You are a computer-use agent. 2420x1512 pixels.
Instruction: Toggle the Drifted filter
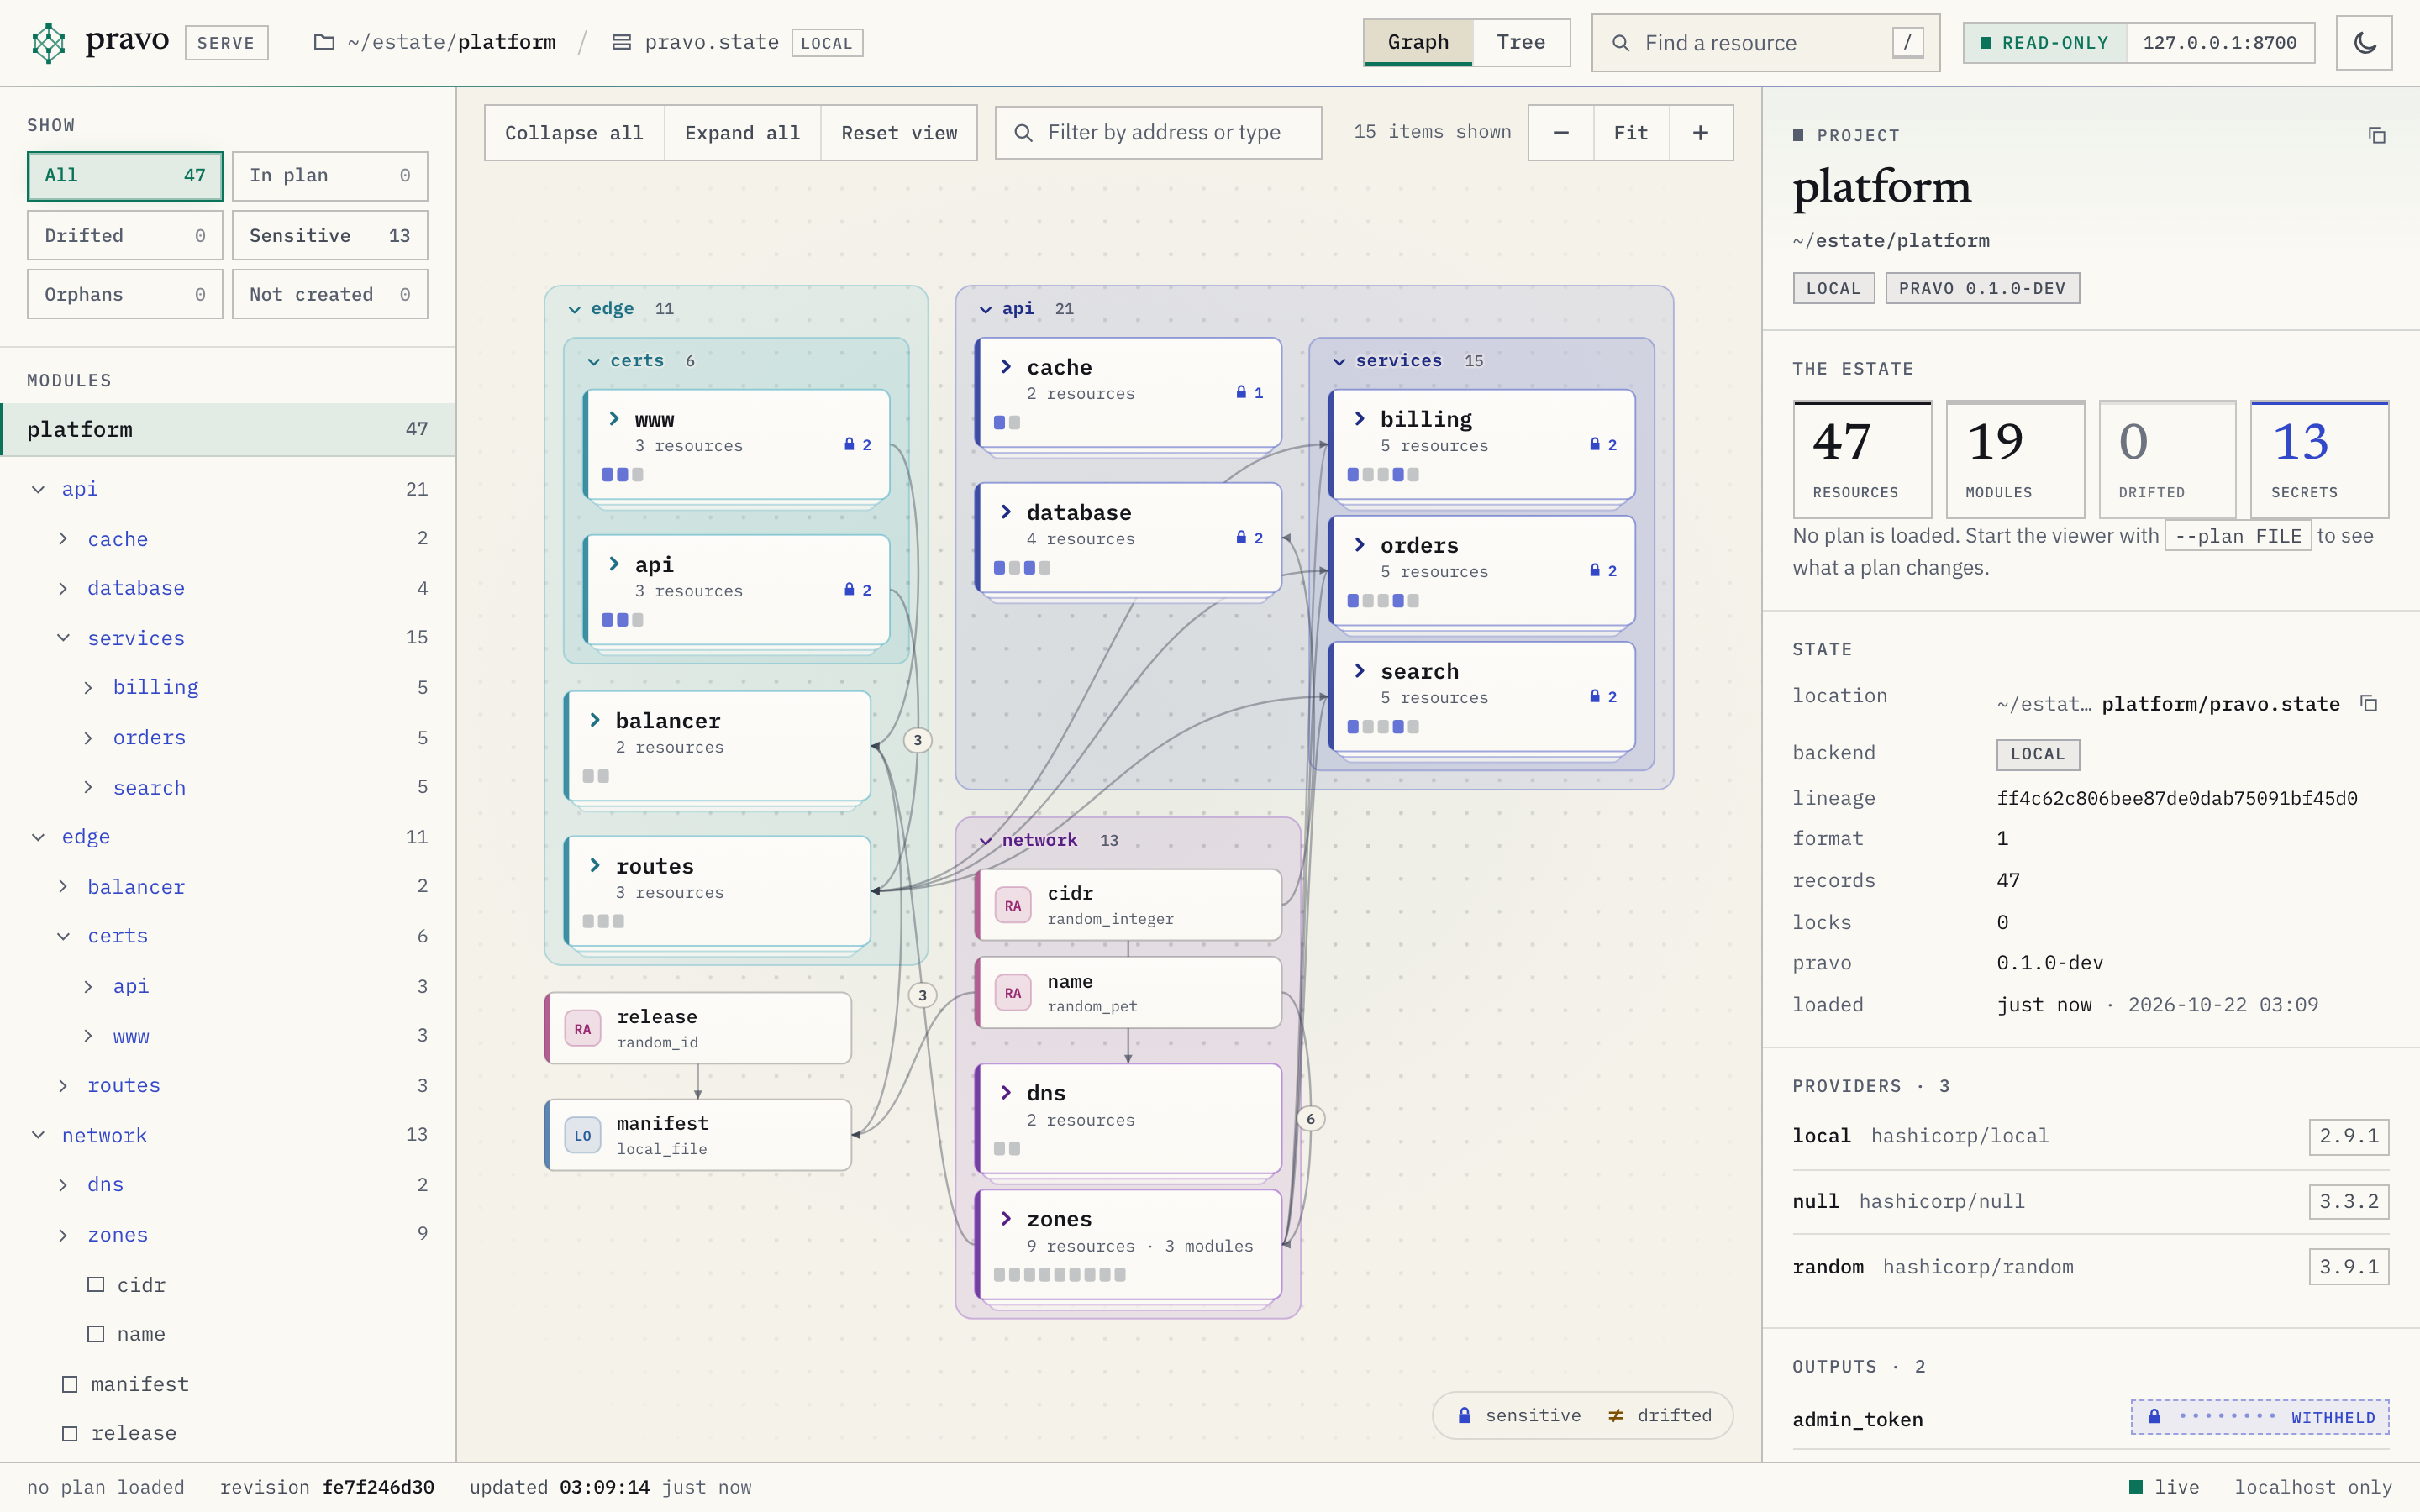point(125,235)
